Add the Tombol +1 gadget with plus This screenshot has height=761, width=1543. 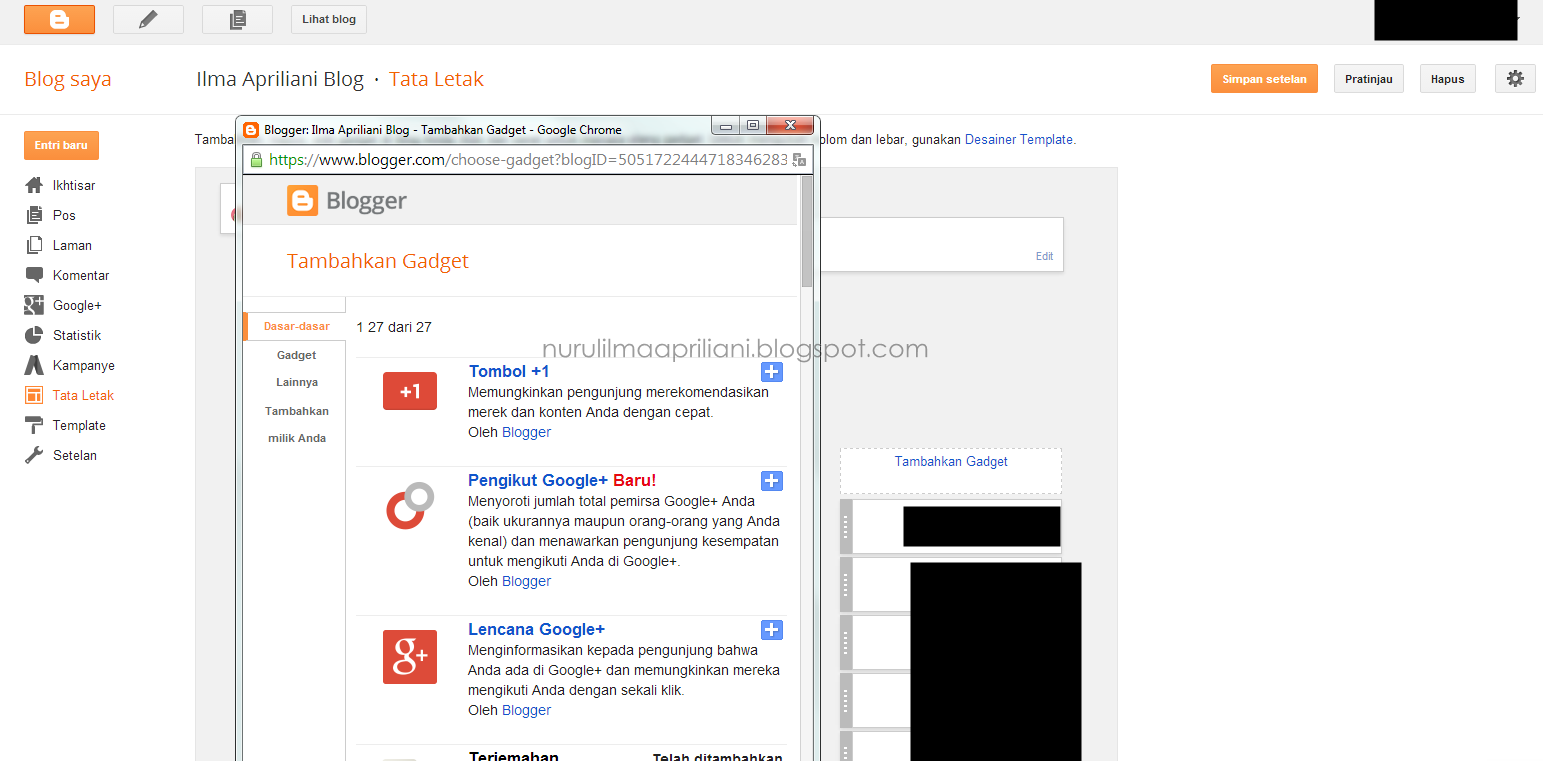click(x=772, y=372)
